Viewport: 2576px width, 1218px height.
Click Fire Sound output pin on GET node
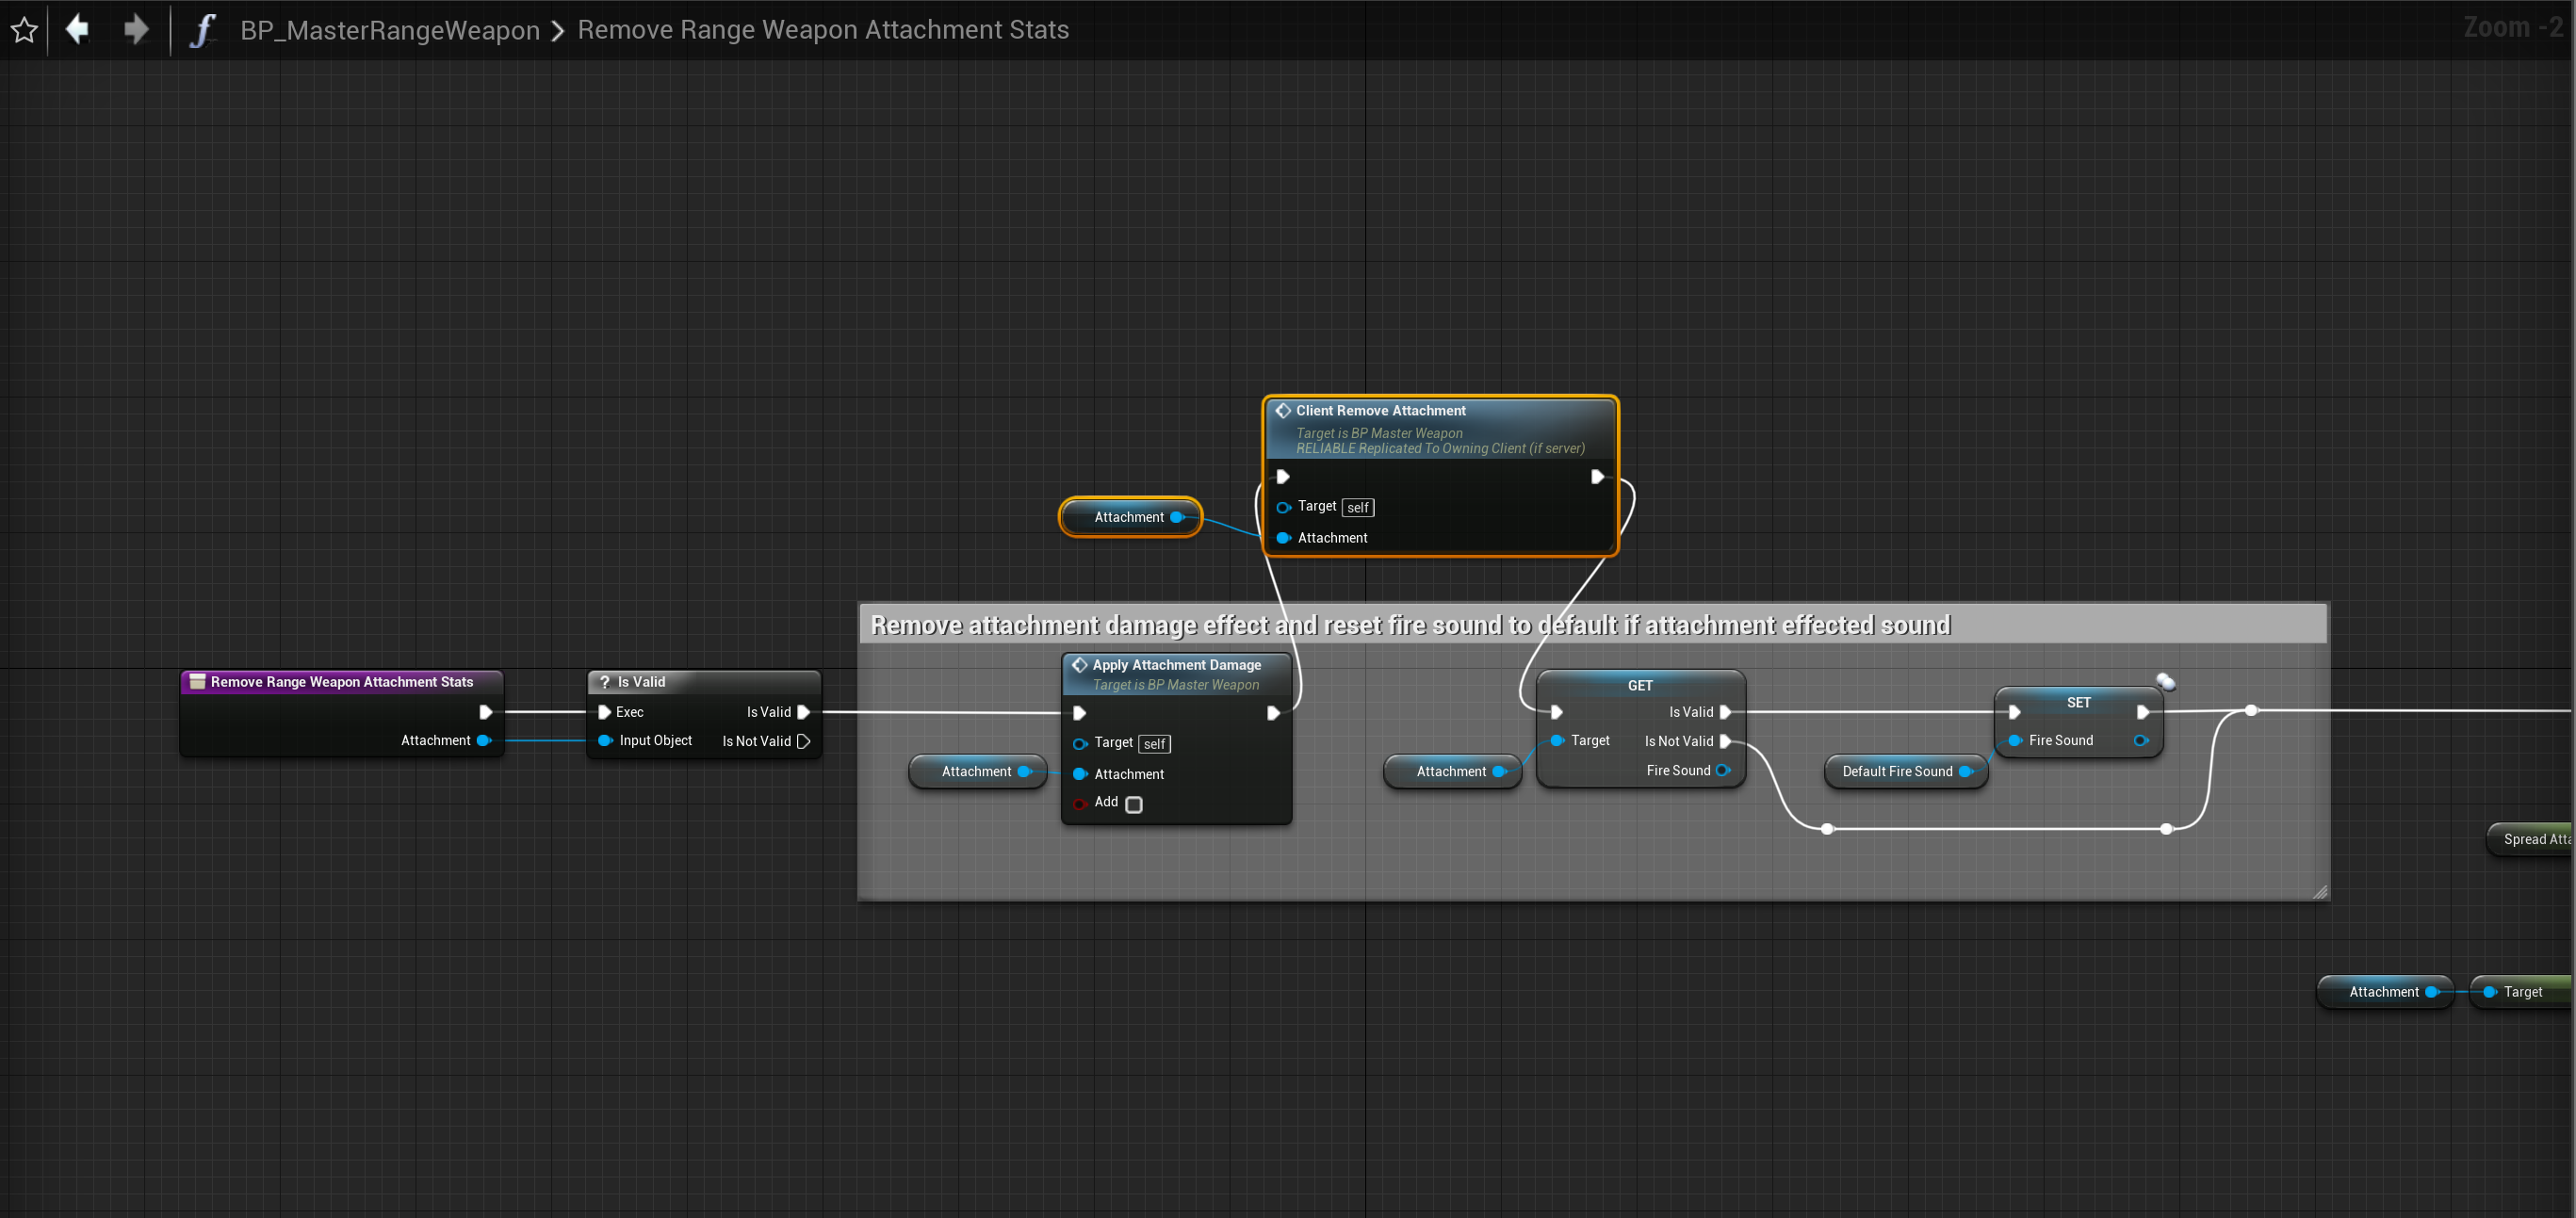1722,770
